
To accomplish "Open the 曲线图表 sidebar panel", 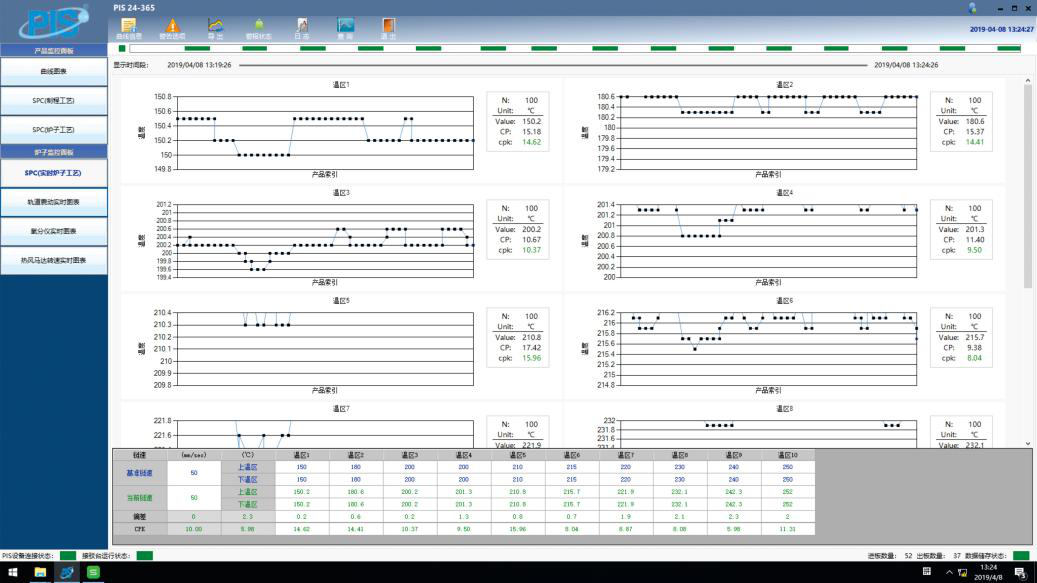I will click(x=54, y=71).
